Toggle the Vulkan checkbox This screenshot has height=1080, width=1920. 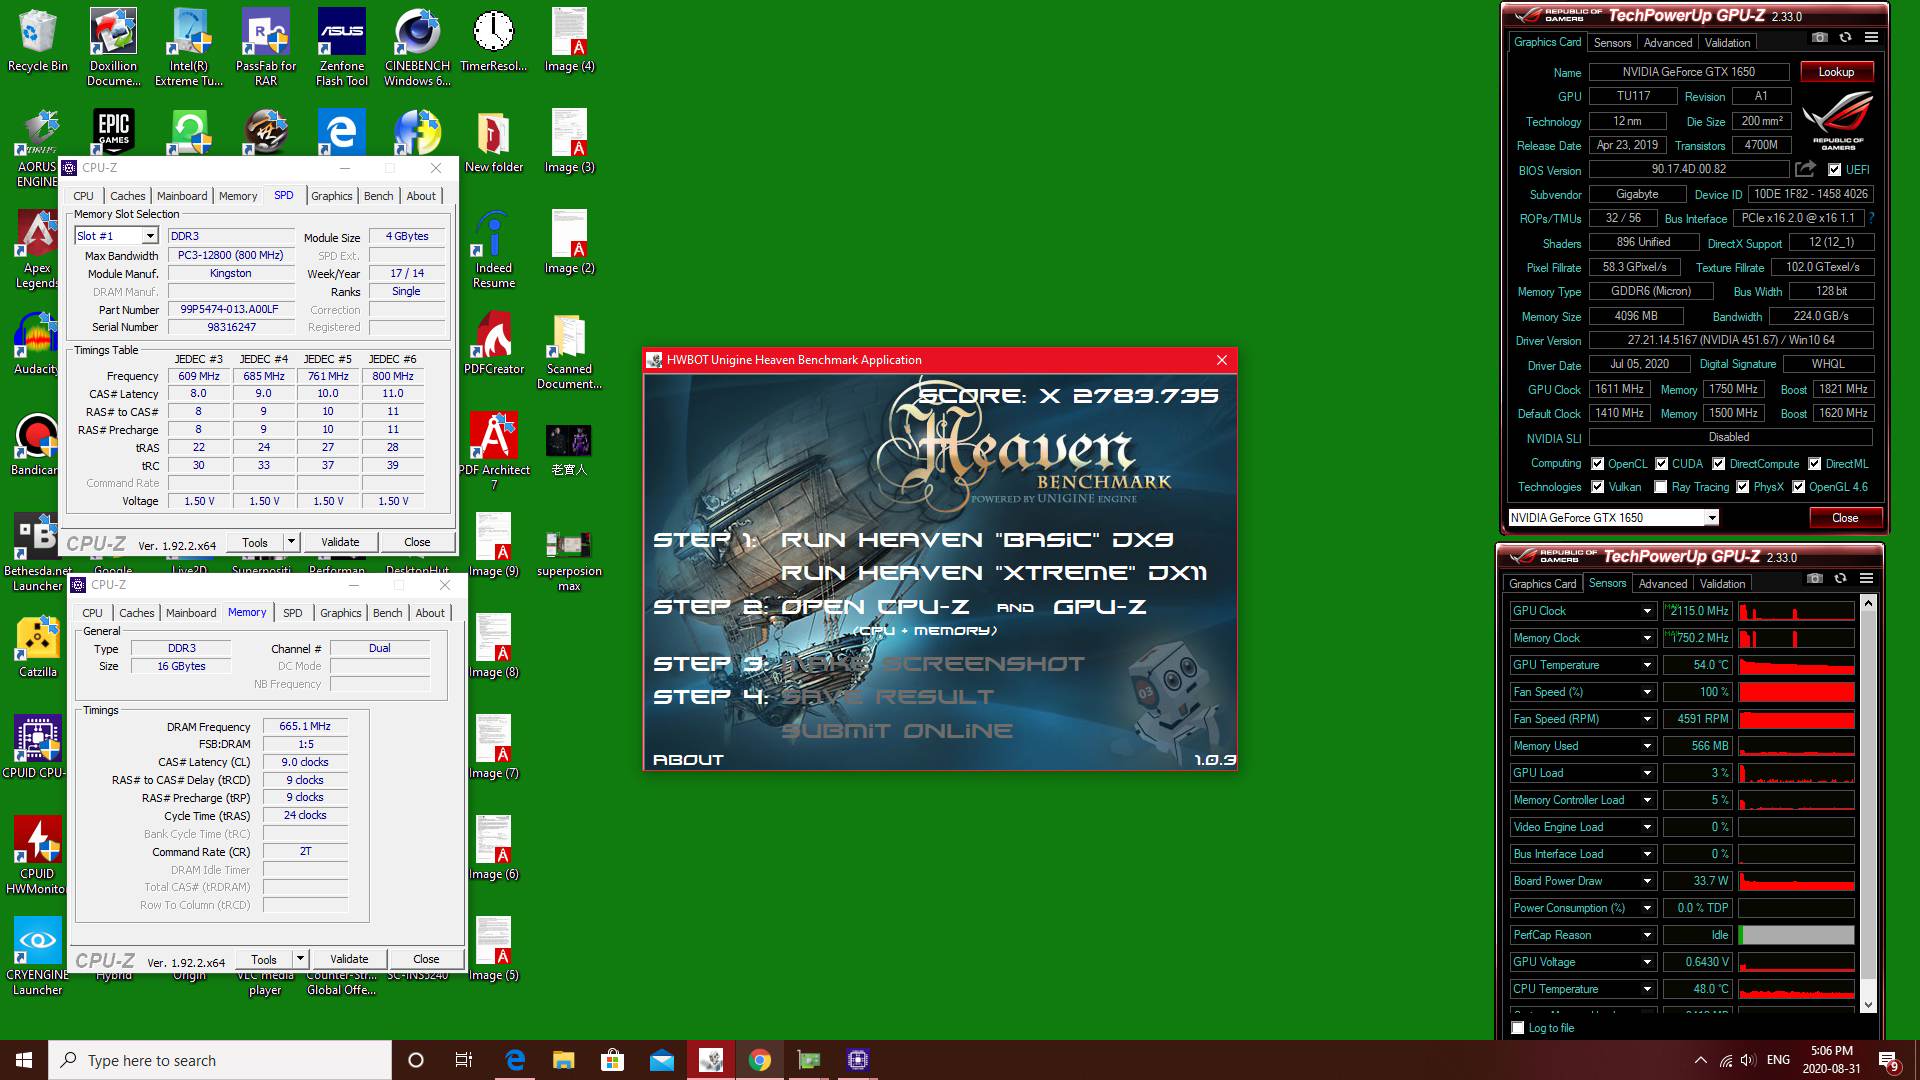click(1597, 487)
